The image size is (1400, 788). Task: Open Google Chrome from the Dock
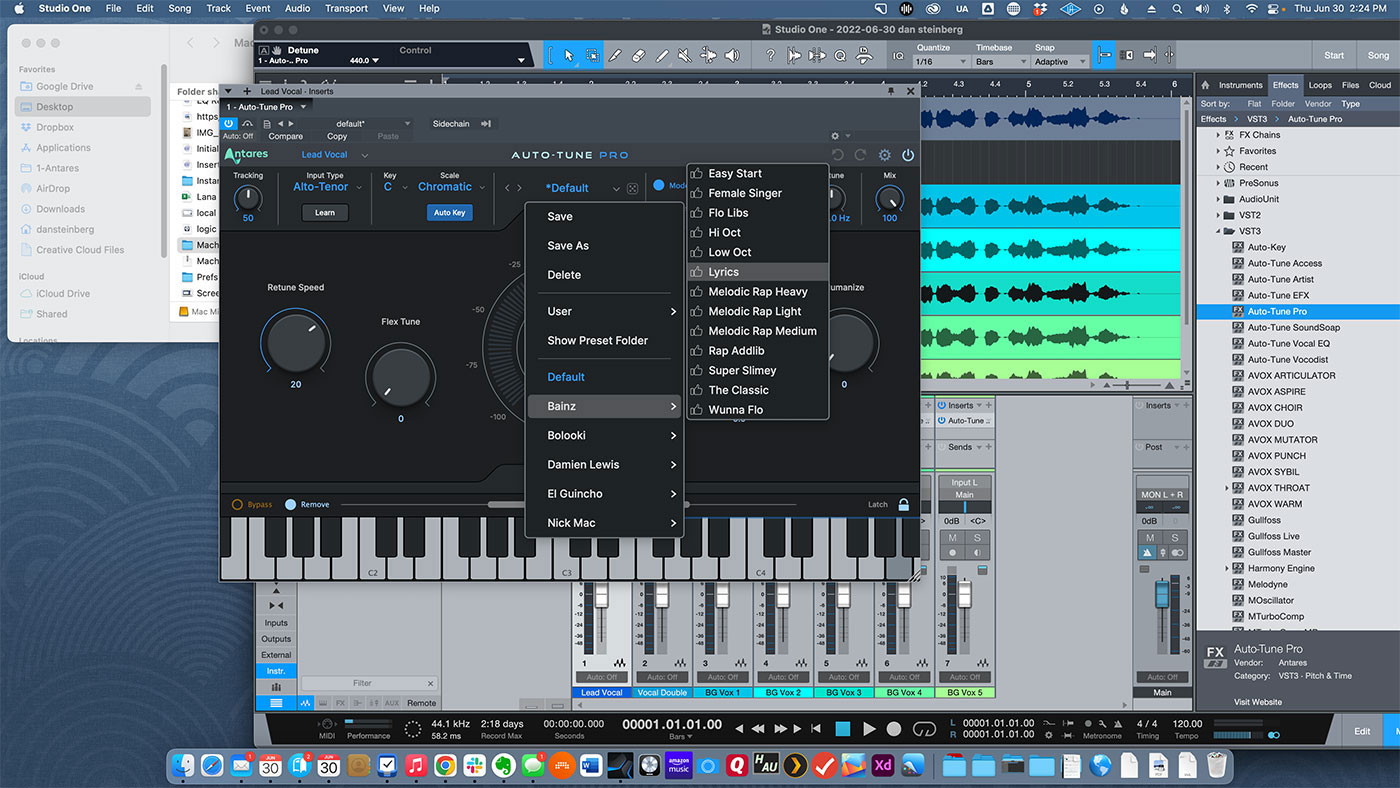pyautogui.click(x=445, y=766)
